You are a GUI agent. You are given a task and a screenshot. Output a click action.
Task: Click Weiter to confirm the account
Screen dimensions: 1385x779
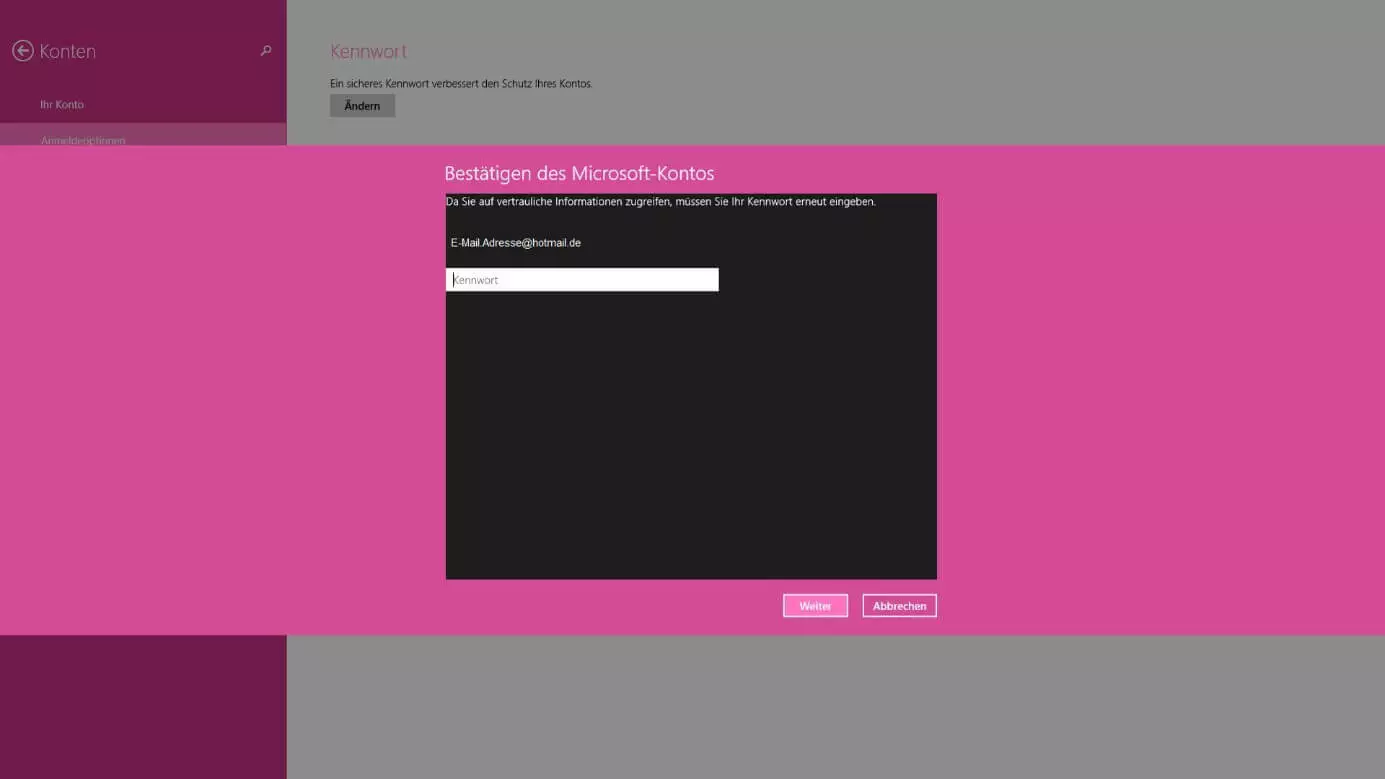815,606
